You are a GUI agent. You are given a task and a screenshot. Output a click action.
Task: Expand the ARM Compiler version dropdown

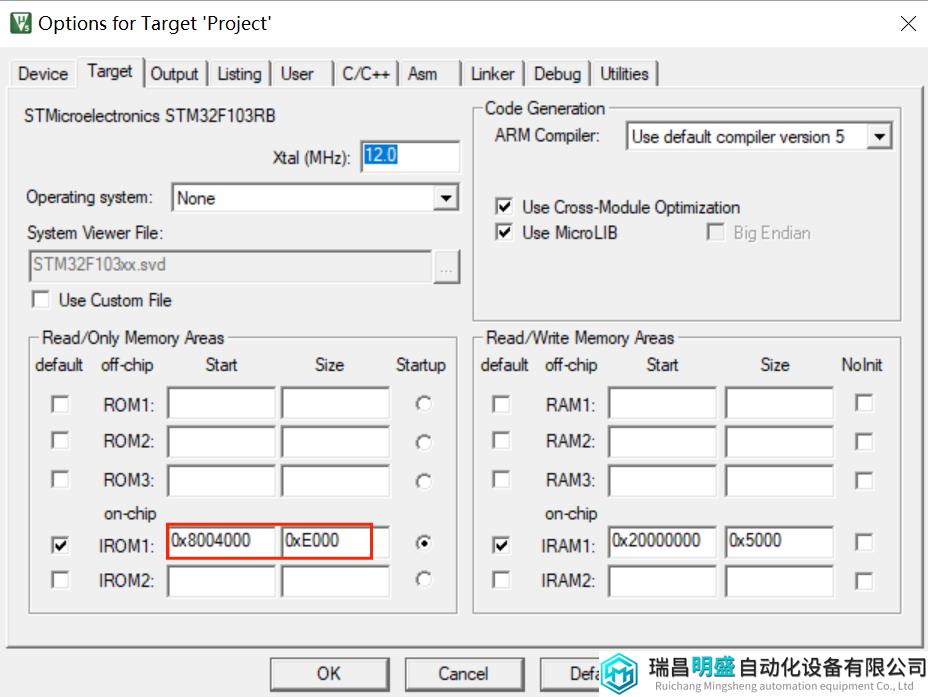point(879,137)
